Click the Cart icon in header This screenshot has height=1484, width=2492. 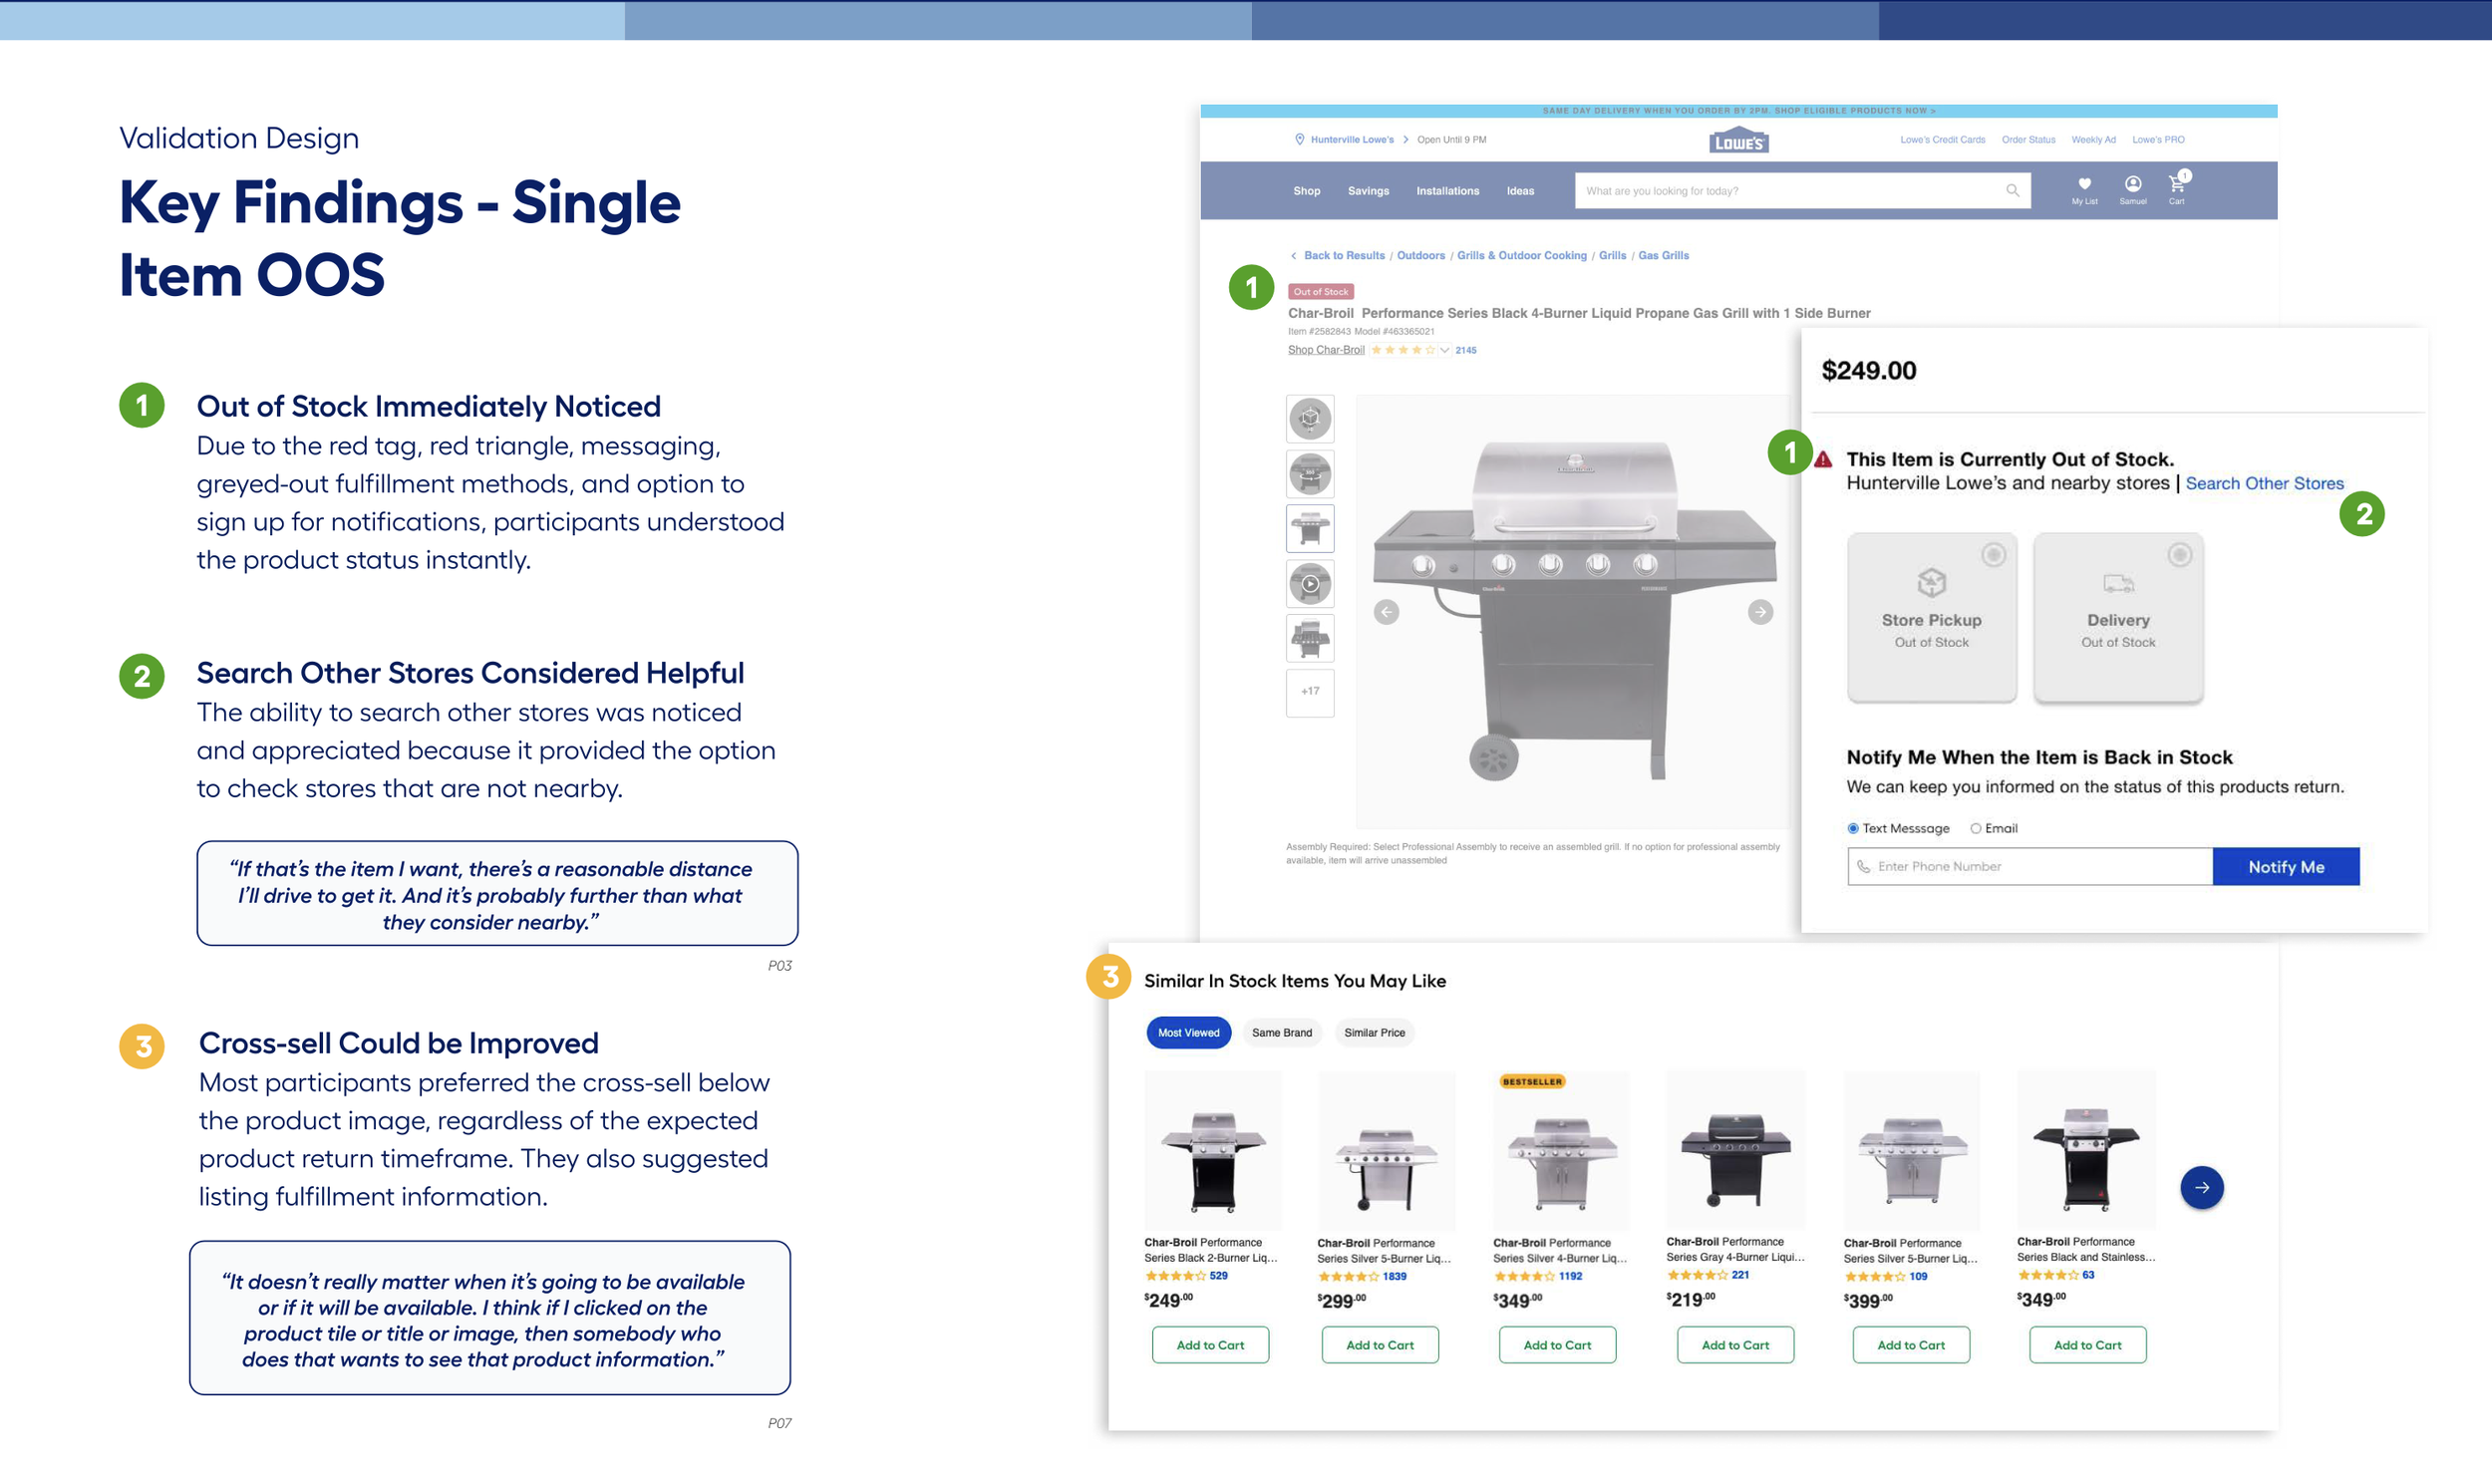coord(2175,184)
